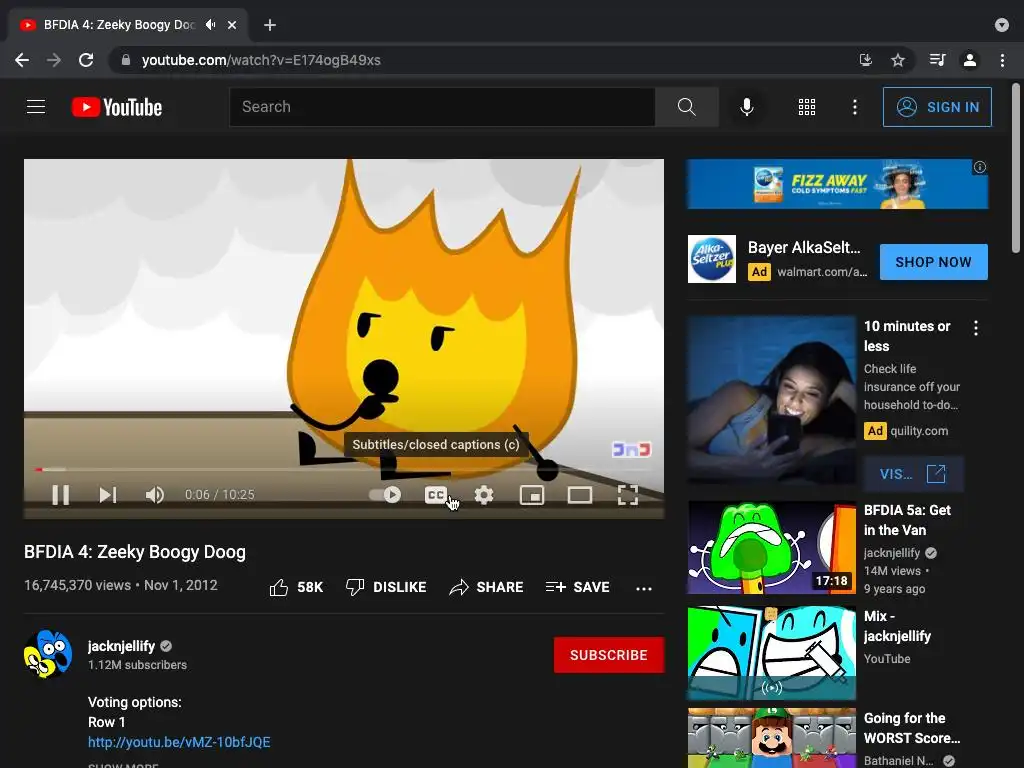This screenshot has width=1024, height=768.
Task: Go forward in browser history
Action: coord(54,60)
